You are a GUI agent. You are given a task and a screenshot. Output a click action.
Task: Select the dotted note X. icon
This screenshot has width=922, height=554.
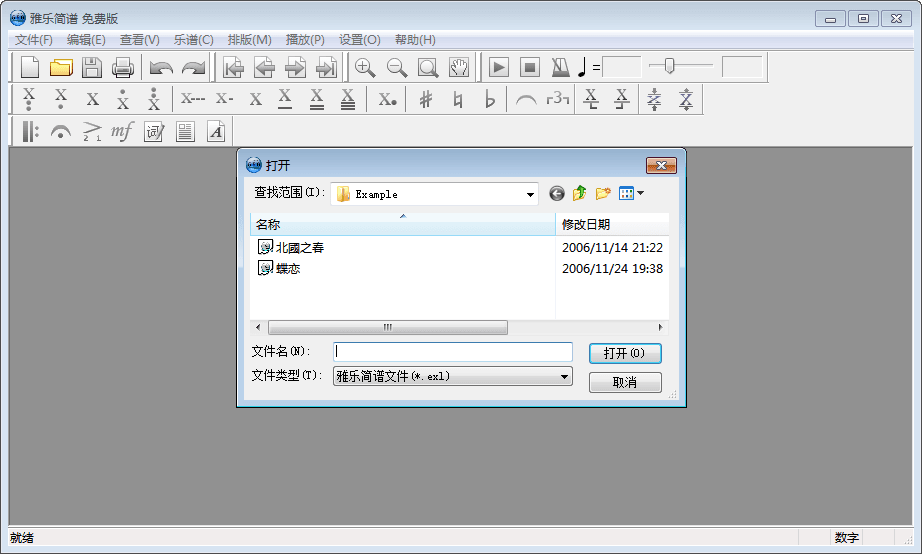[x=387, y=99]
